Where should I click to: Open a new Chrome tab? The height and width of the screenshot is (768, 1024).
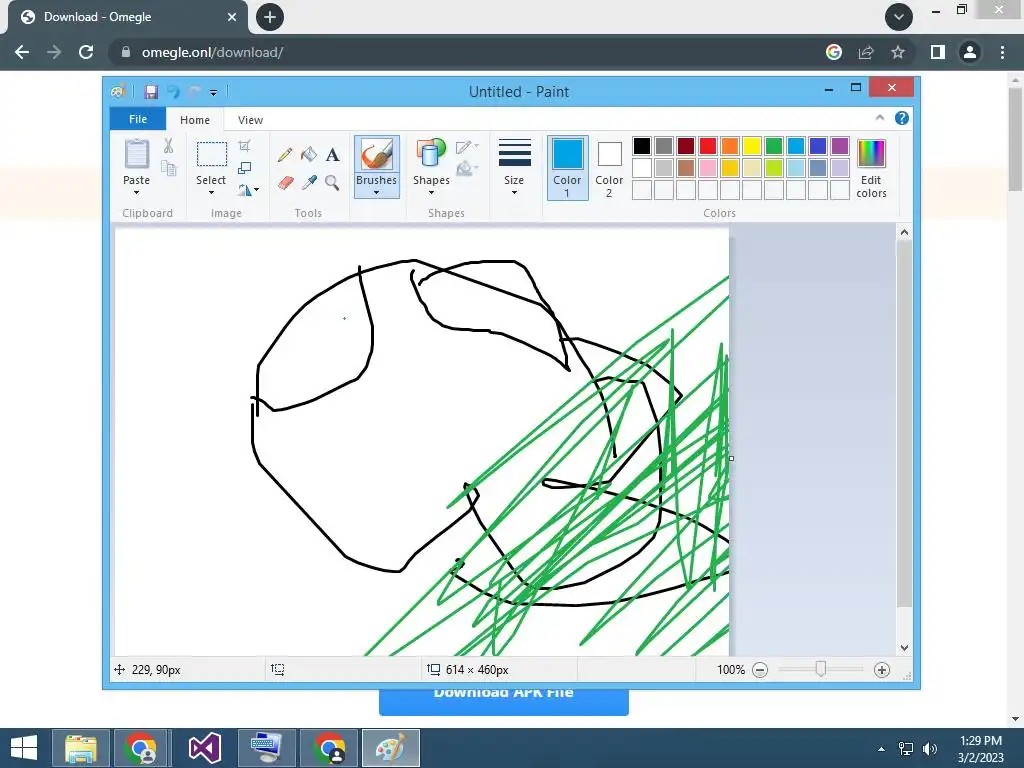270,17
